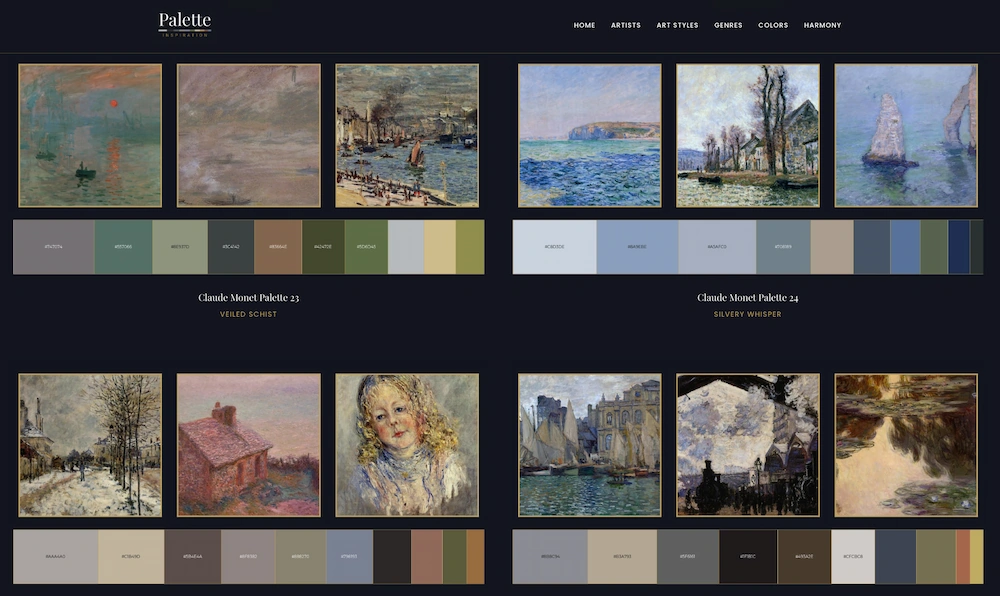Screen dimensions: 1000x596
Task: Select the sage swatch in Palette 23
Action: coord(180,247)
